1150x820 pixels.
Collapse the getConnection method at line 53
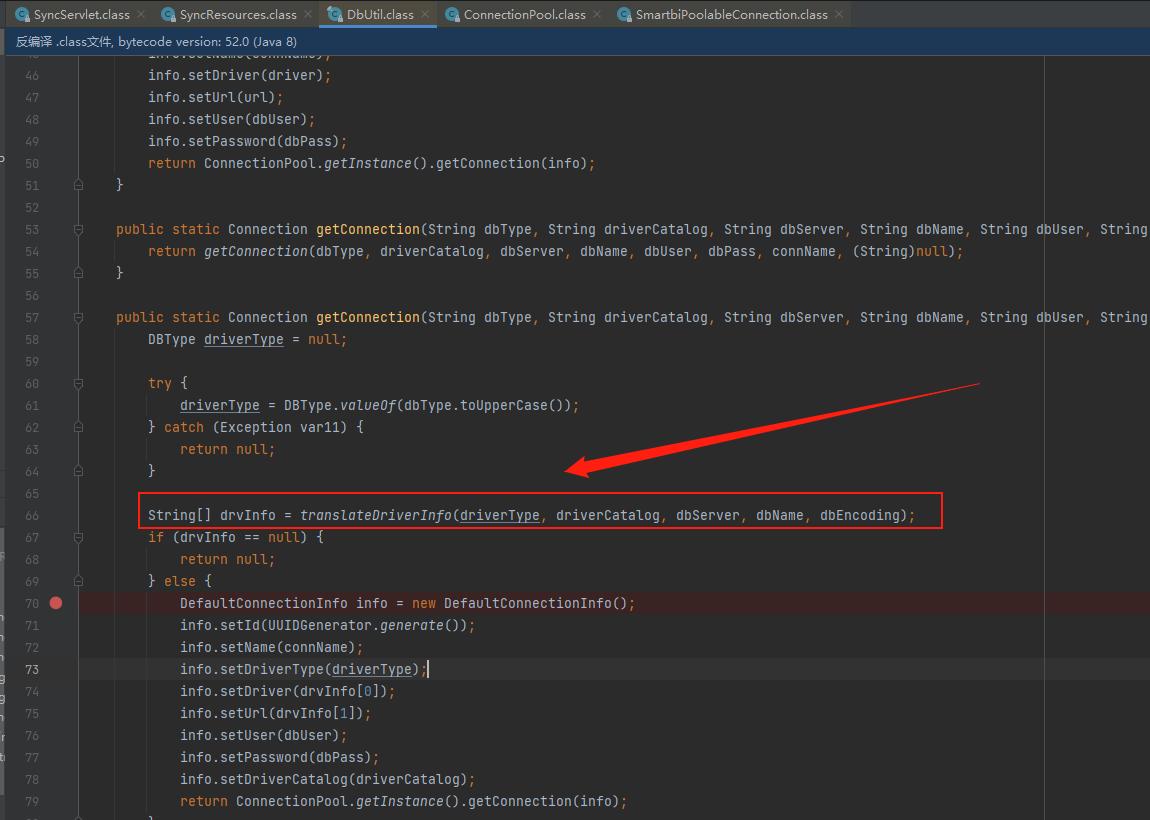[x=78, y=229]
